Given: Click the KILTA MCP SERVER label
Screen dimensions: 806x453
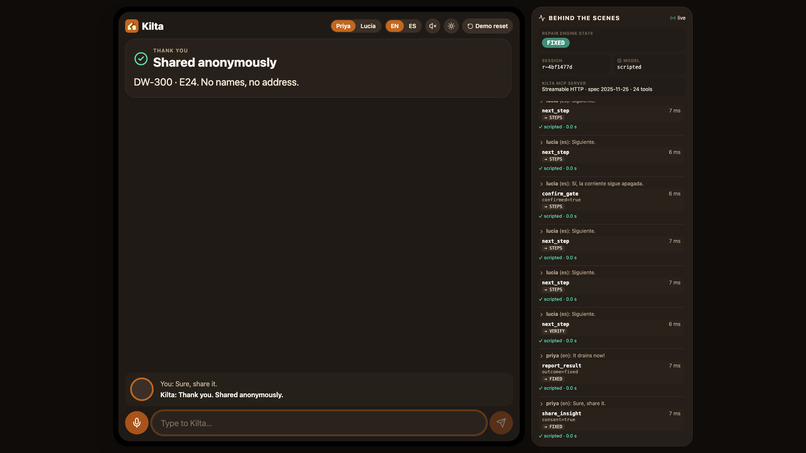Looking at the screenshot, I should pos(564,83).
